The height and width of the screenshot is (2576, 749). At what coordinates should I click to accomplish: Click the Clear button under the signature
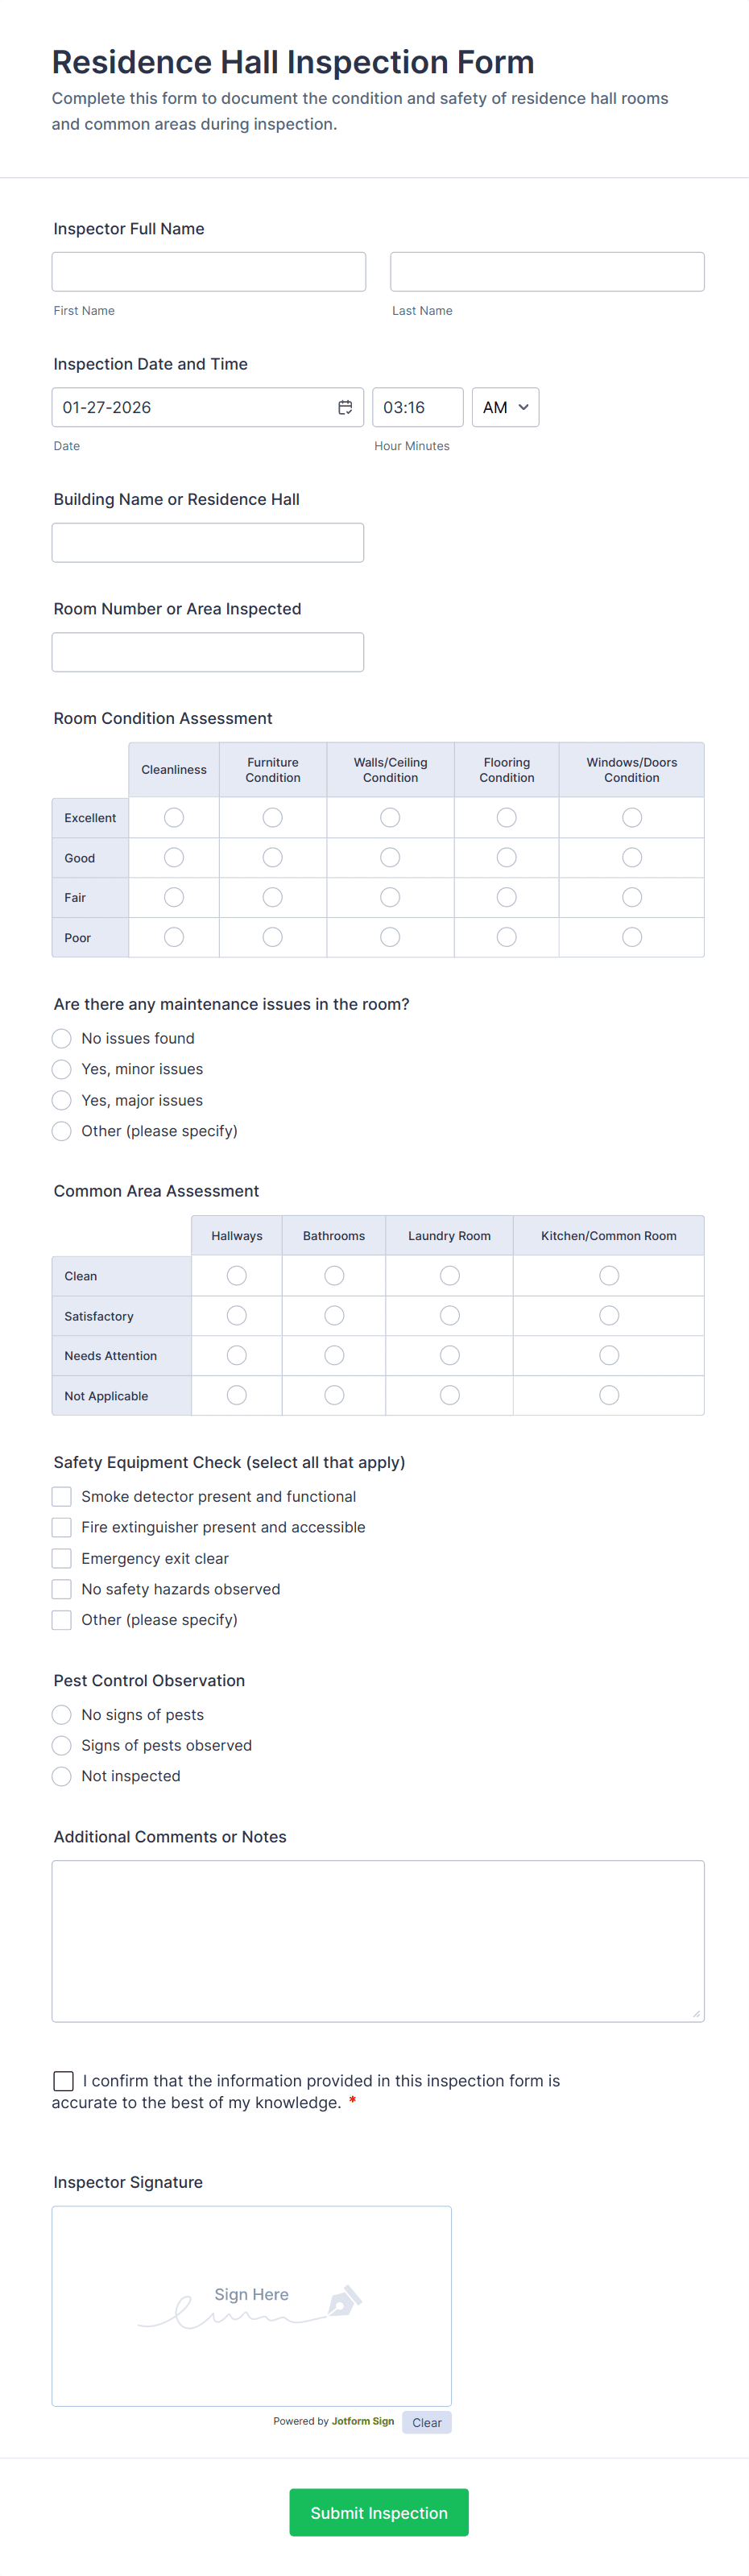point(427,2422)
